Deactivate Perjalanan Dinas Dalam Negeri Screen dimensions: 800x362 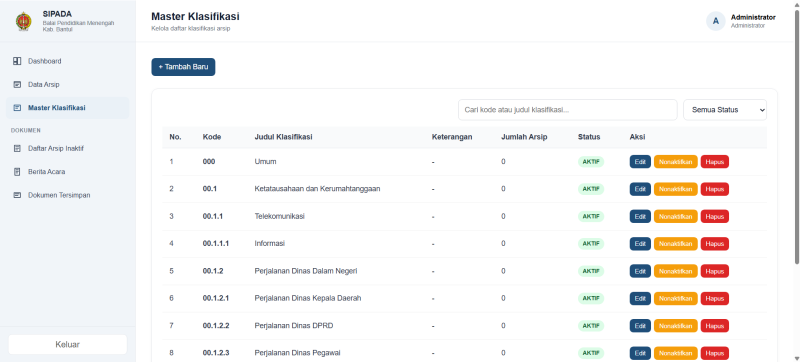pos(676,271)
